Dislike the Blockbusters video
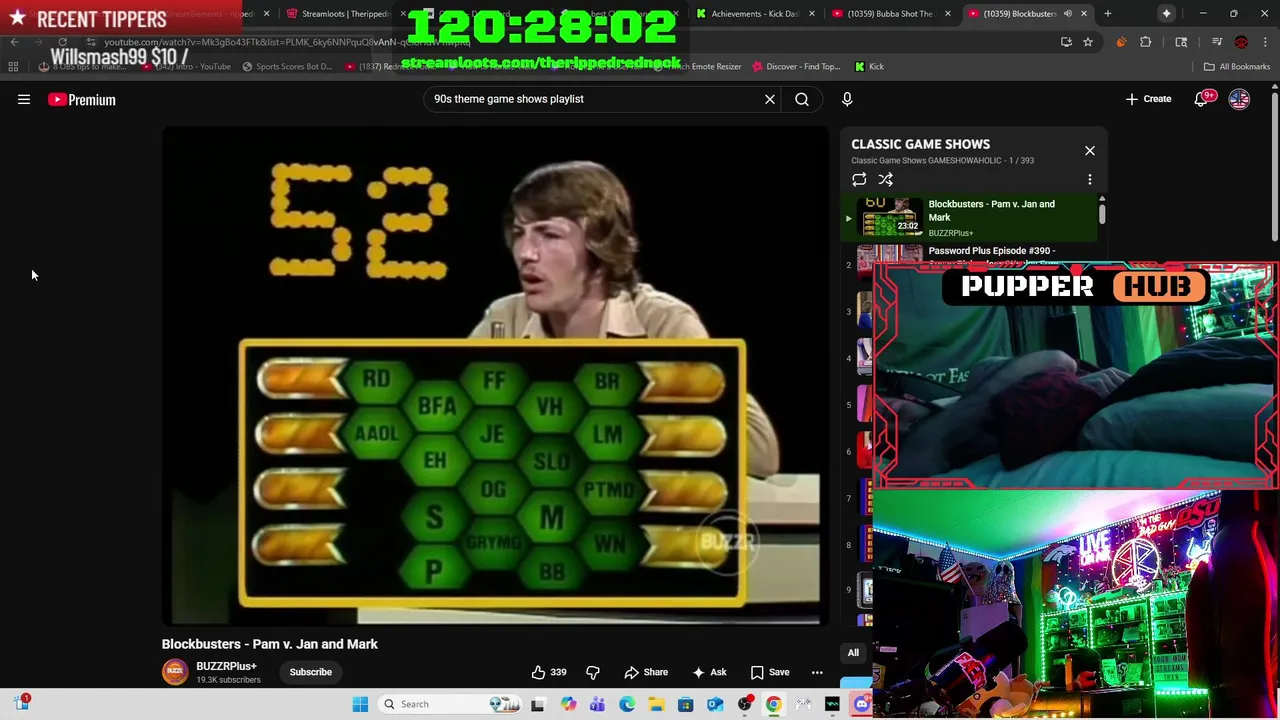Image resolution: width=1280 pixels, height=720 pixels. tap(593, 672)
